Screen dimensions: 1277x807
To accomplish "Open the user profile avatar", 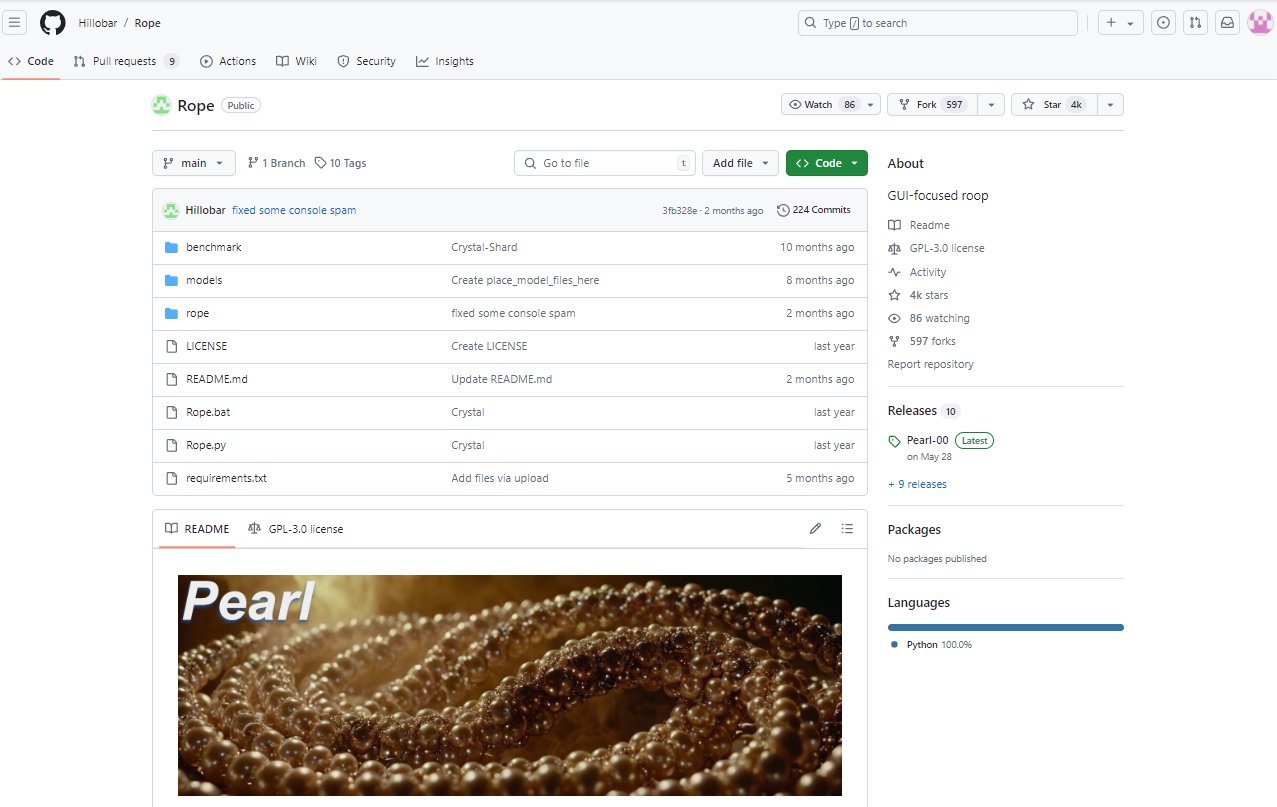I will (1259, 23).
